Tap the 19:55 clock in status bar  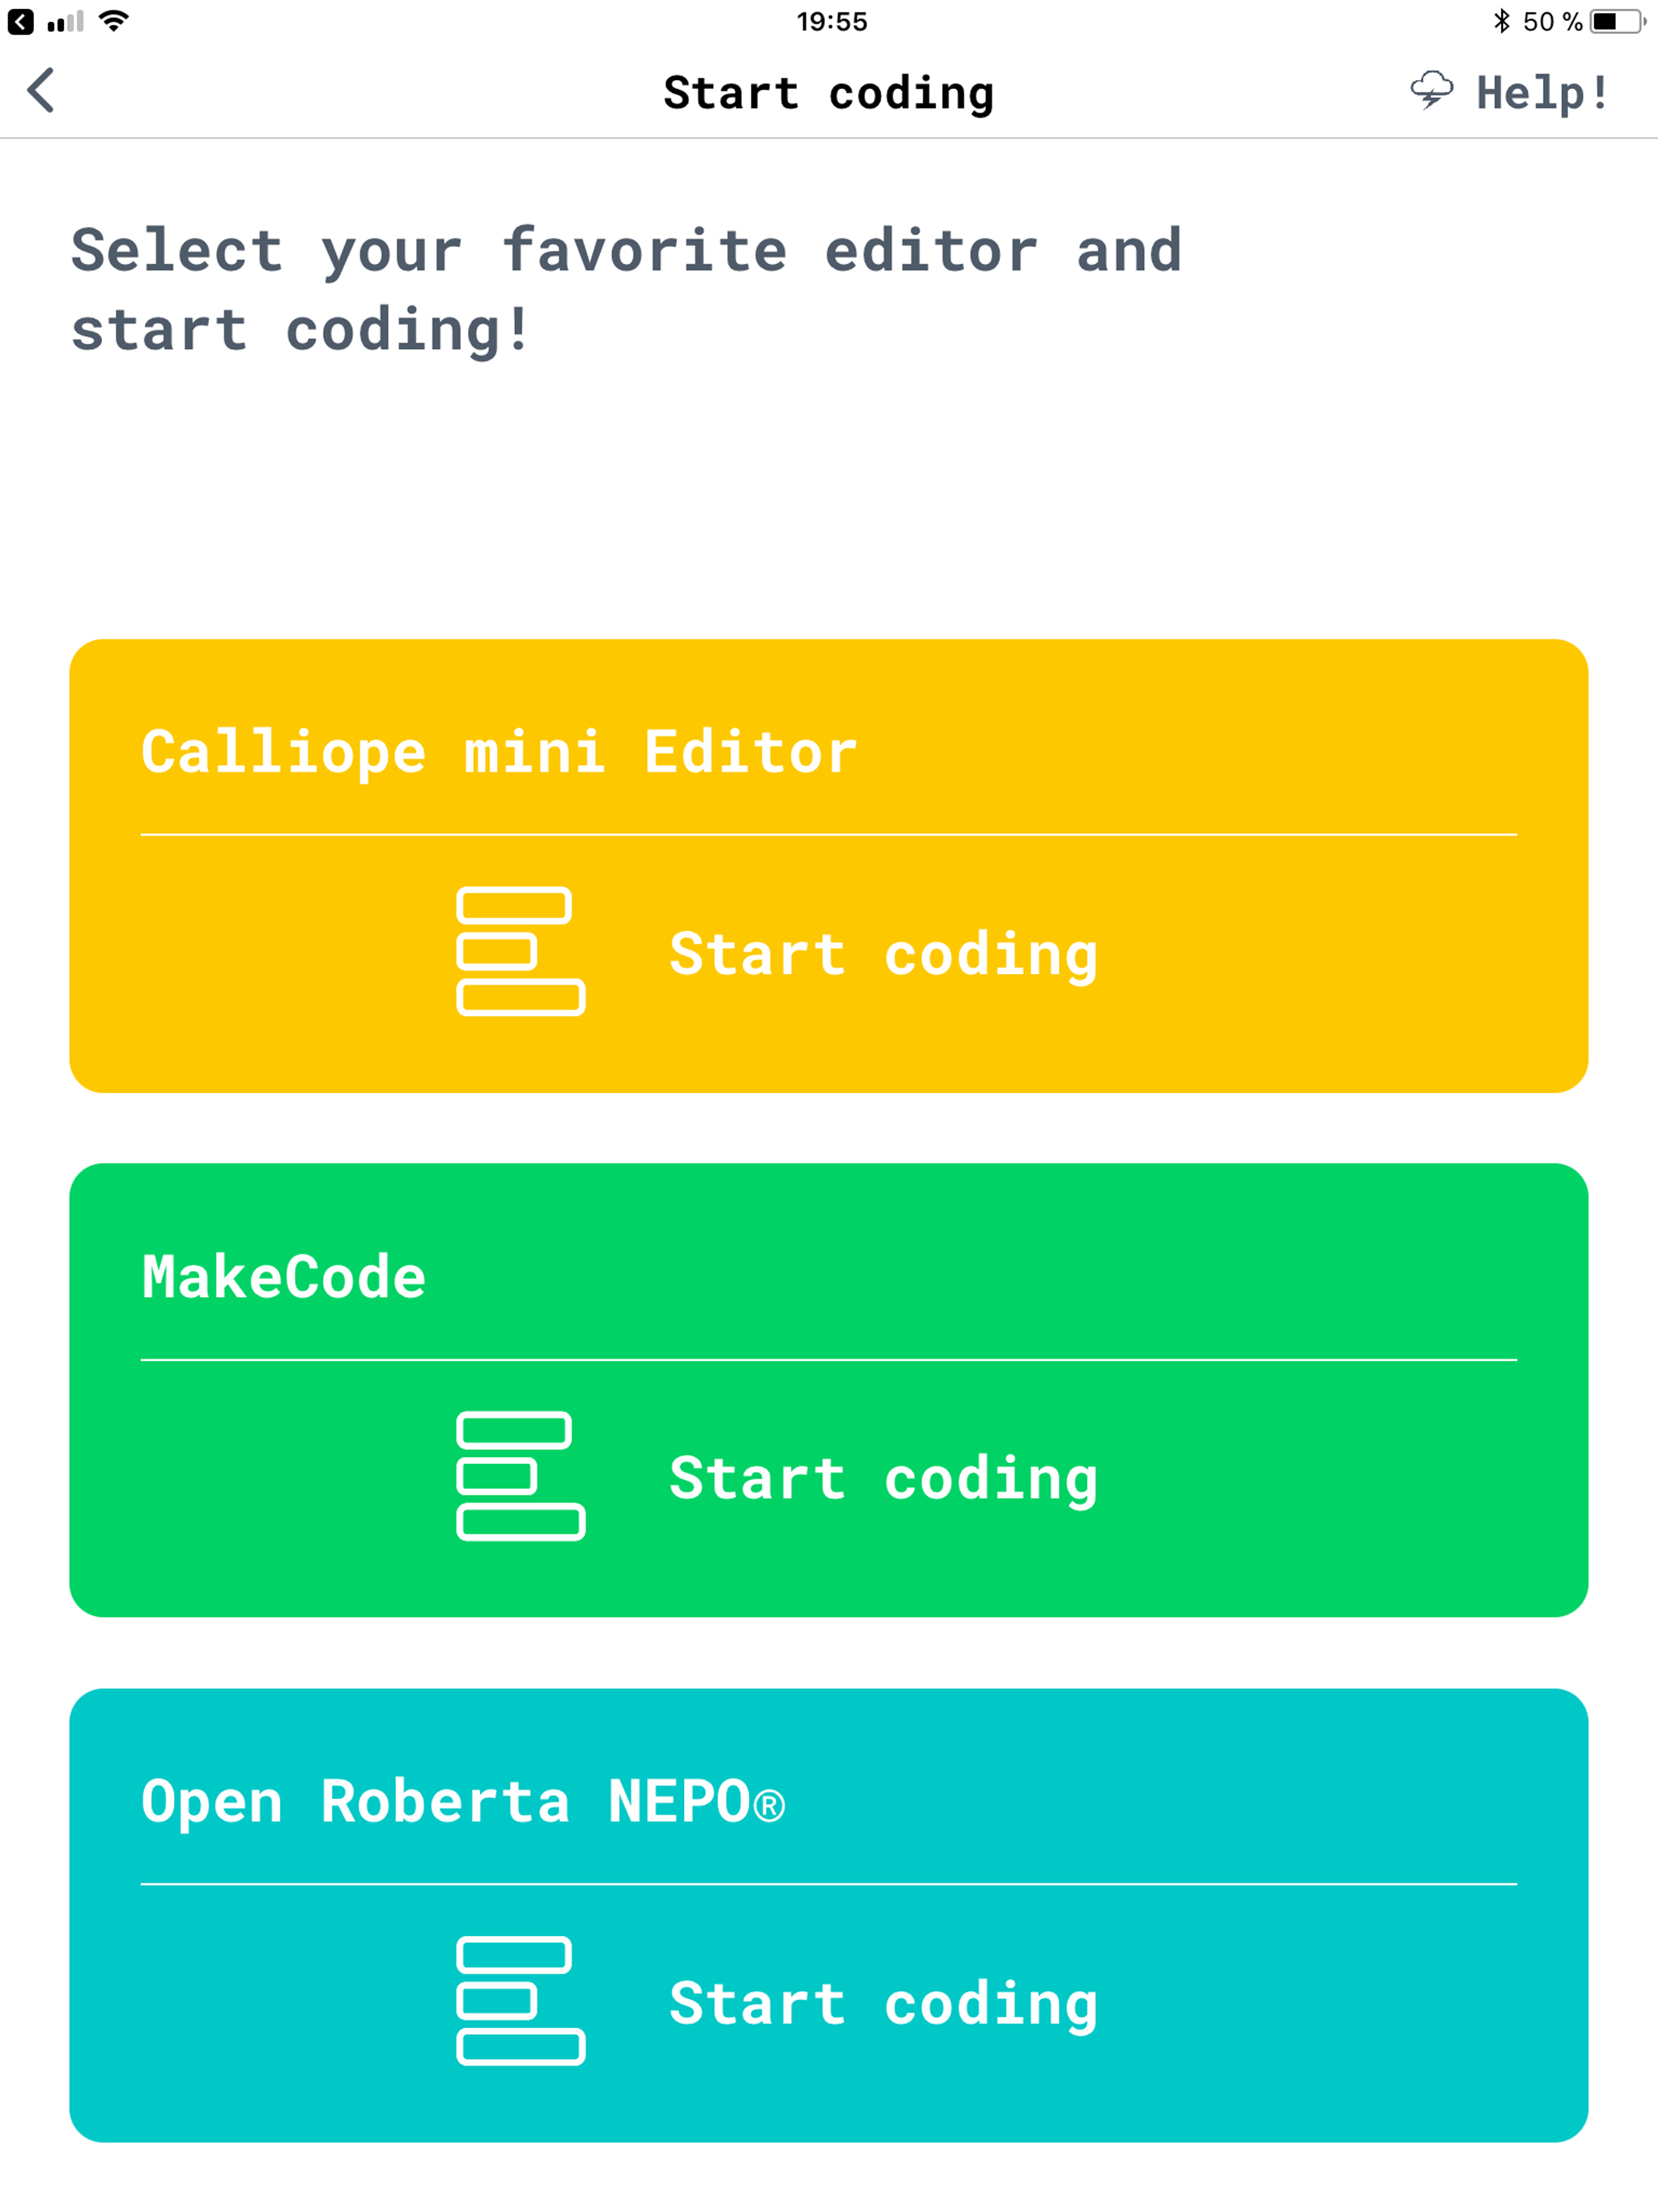[831, 21]
